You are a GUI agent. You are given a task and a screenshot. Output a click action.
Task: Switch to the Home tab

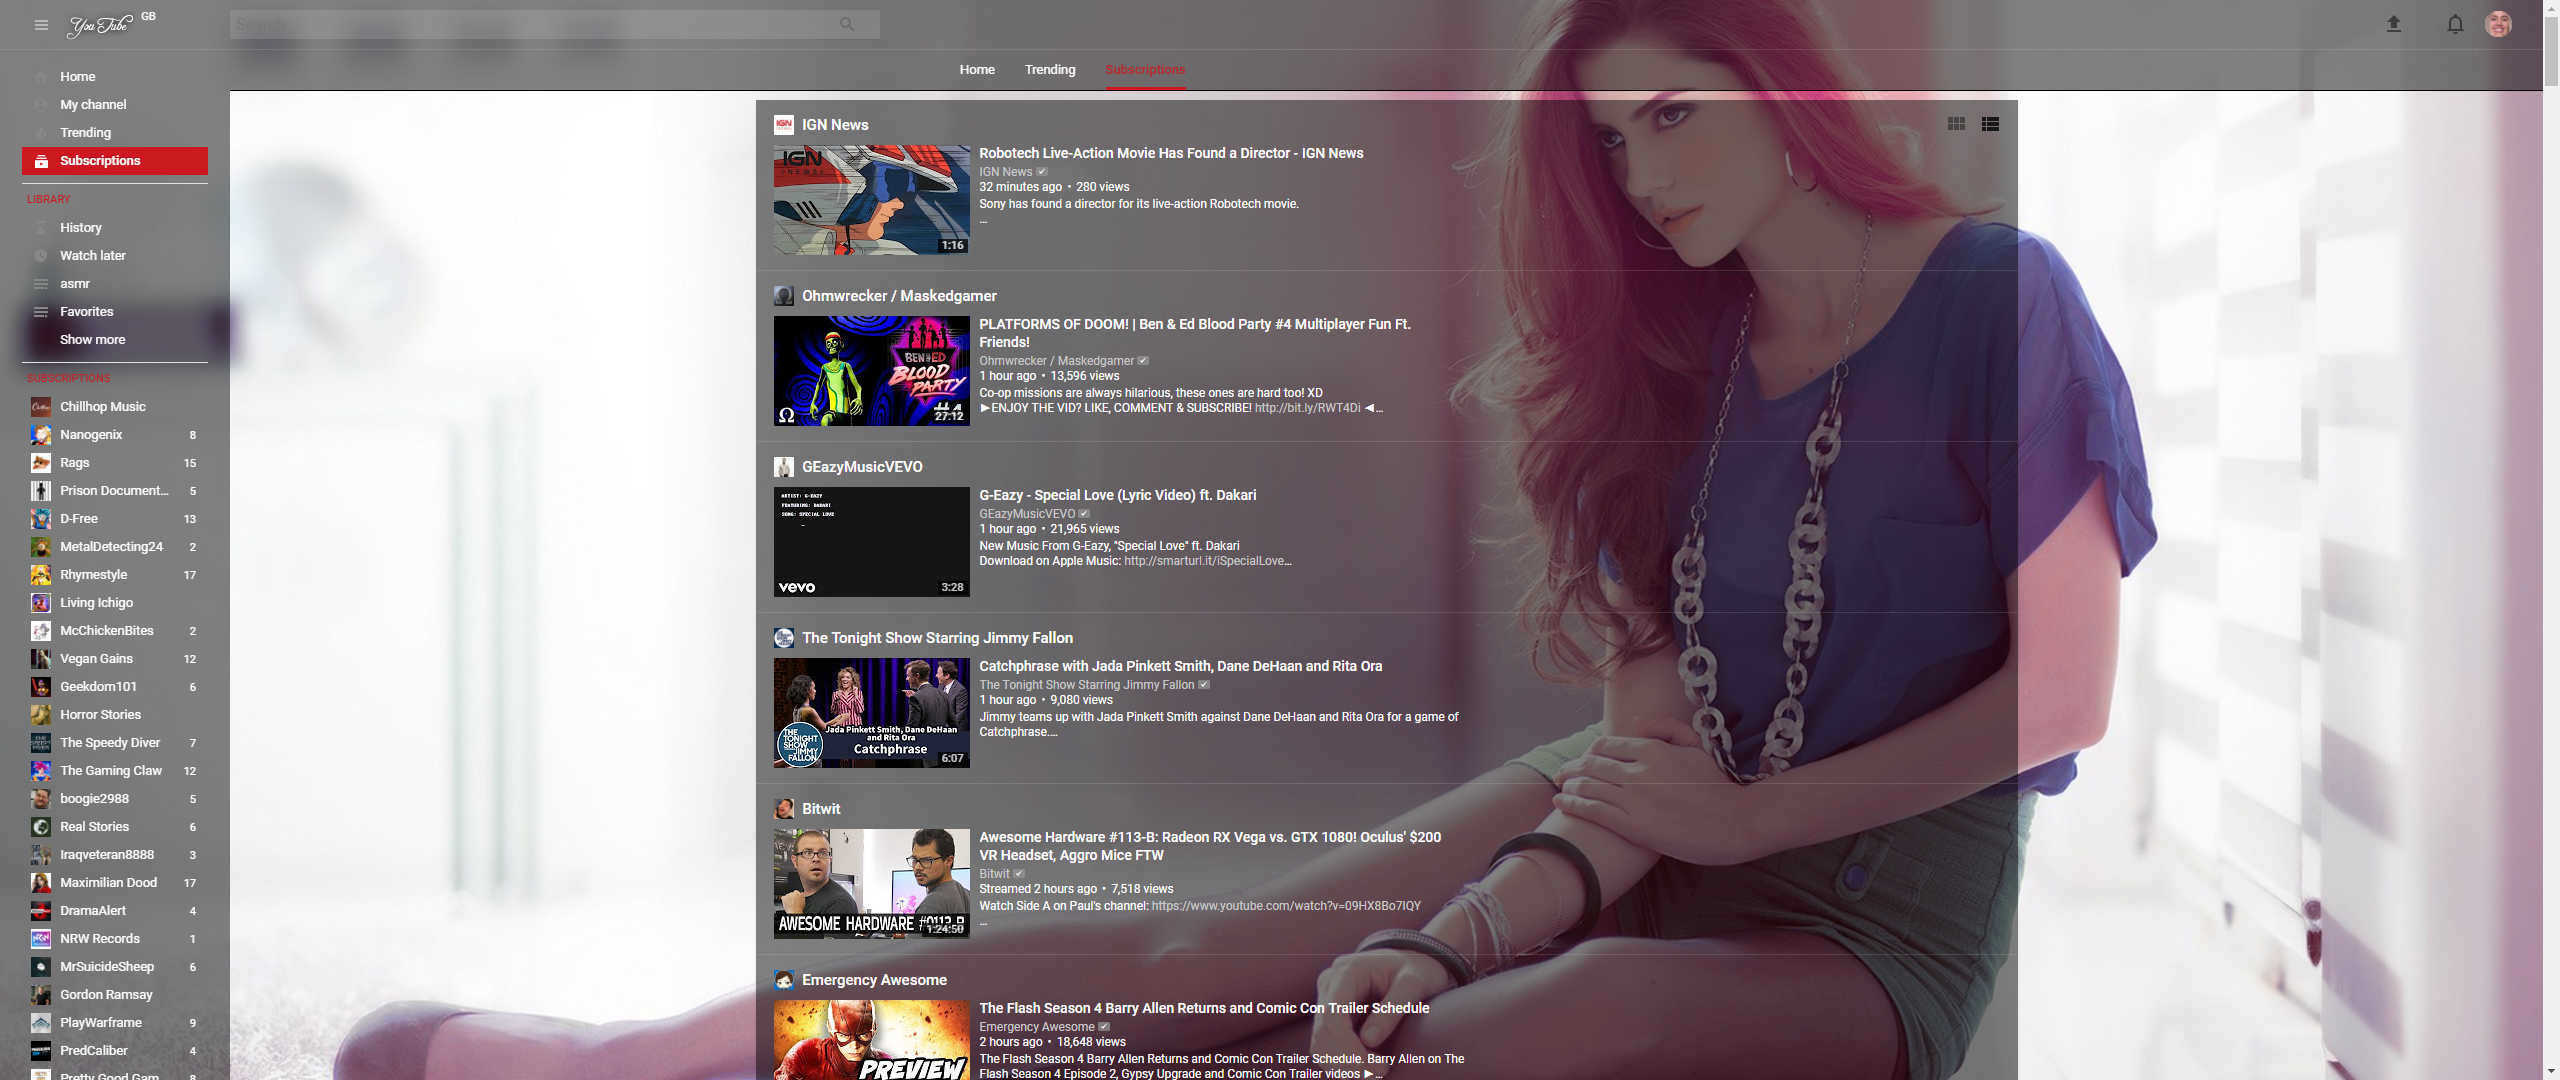tap(977, 69)
